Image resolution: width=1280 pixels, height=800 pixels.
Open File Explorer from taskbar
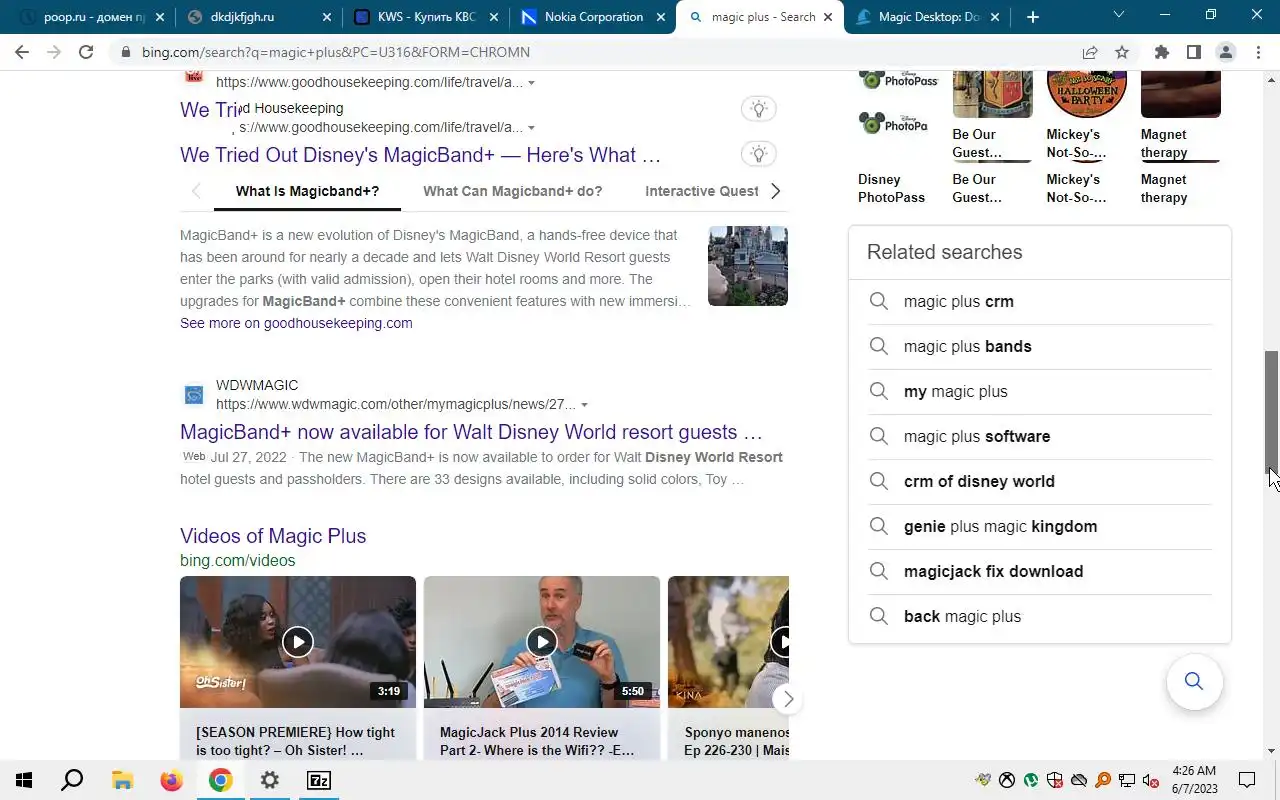(122, 780)
